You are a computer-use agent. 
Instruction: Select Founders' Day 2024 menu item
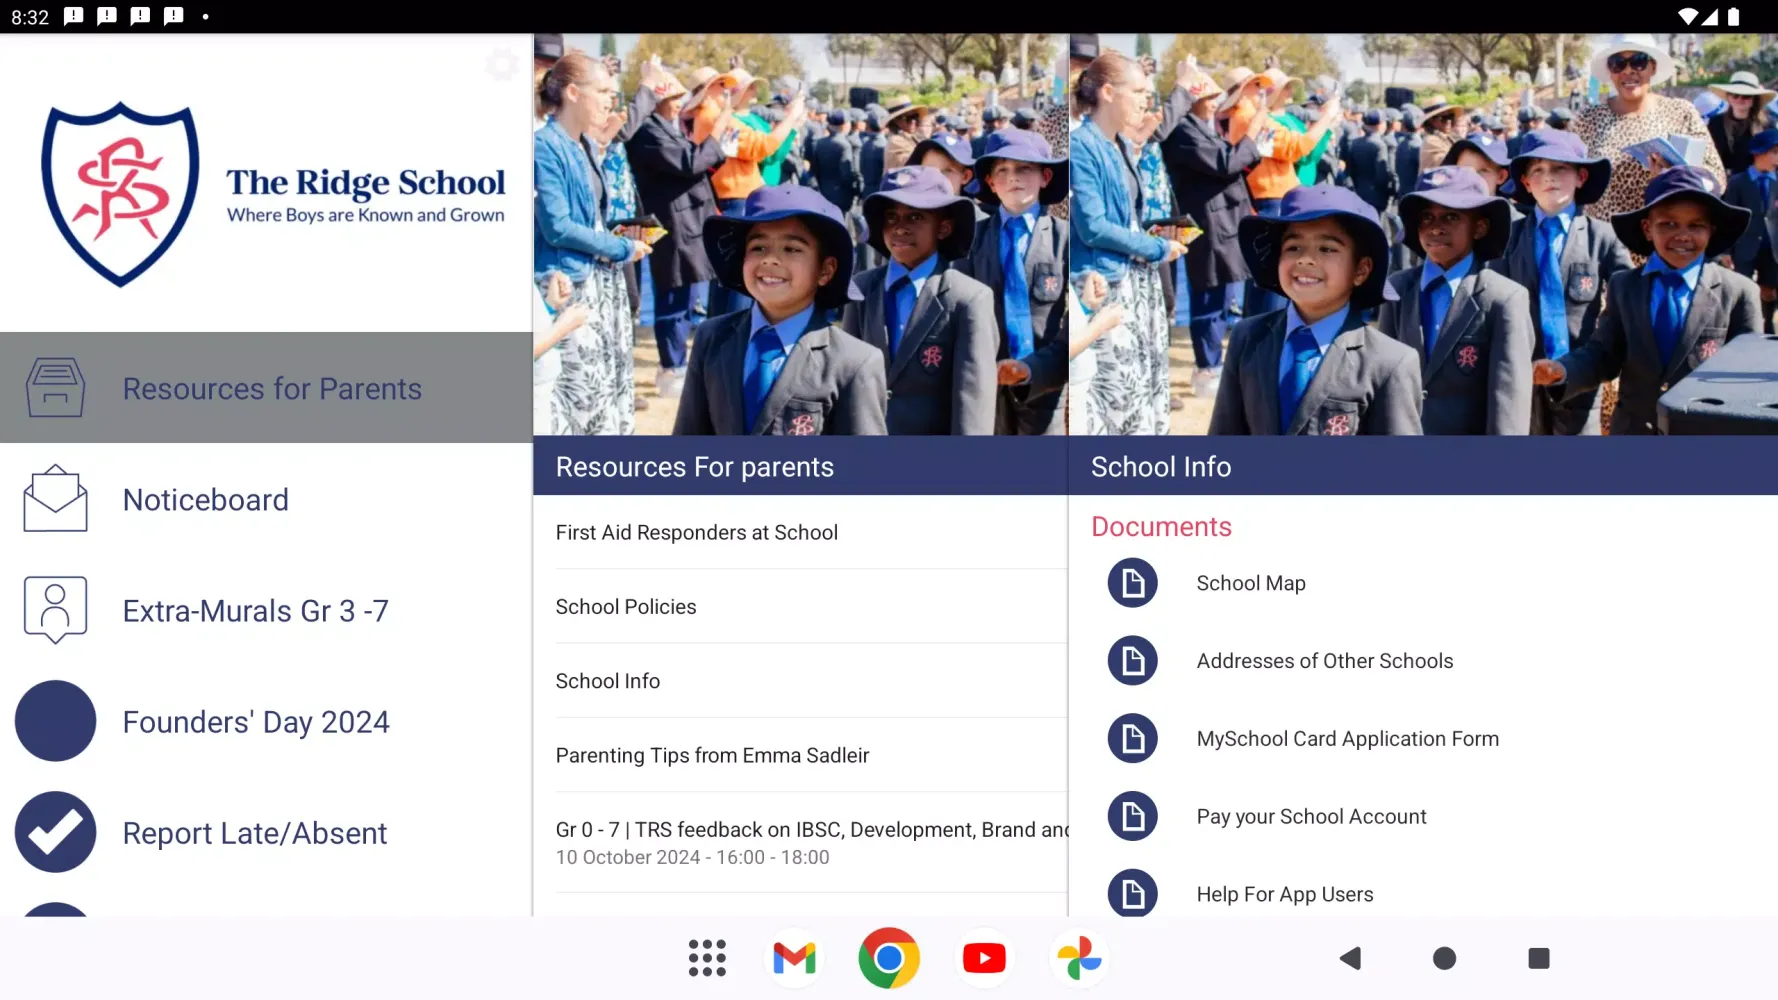click(x=255, y=721)
